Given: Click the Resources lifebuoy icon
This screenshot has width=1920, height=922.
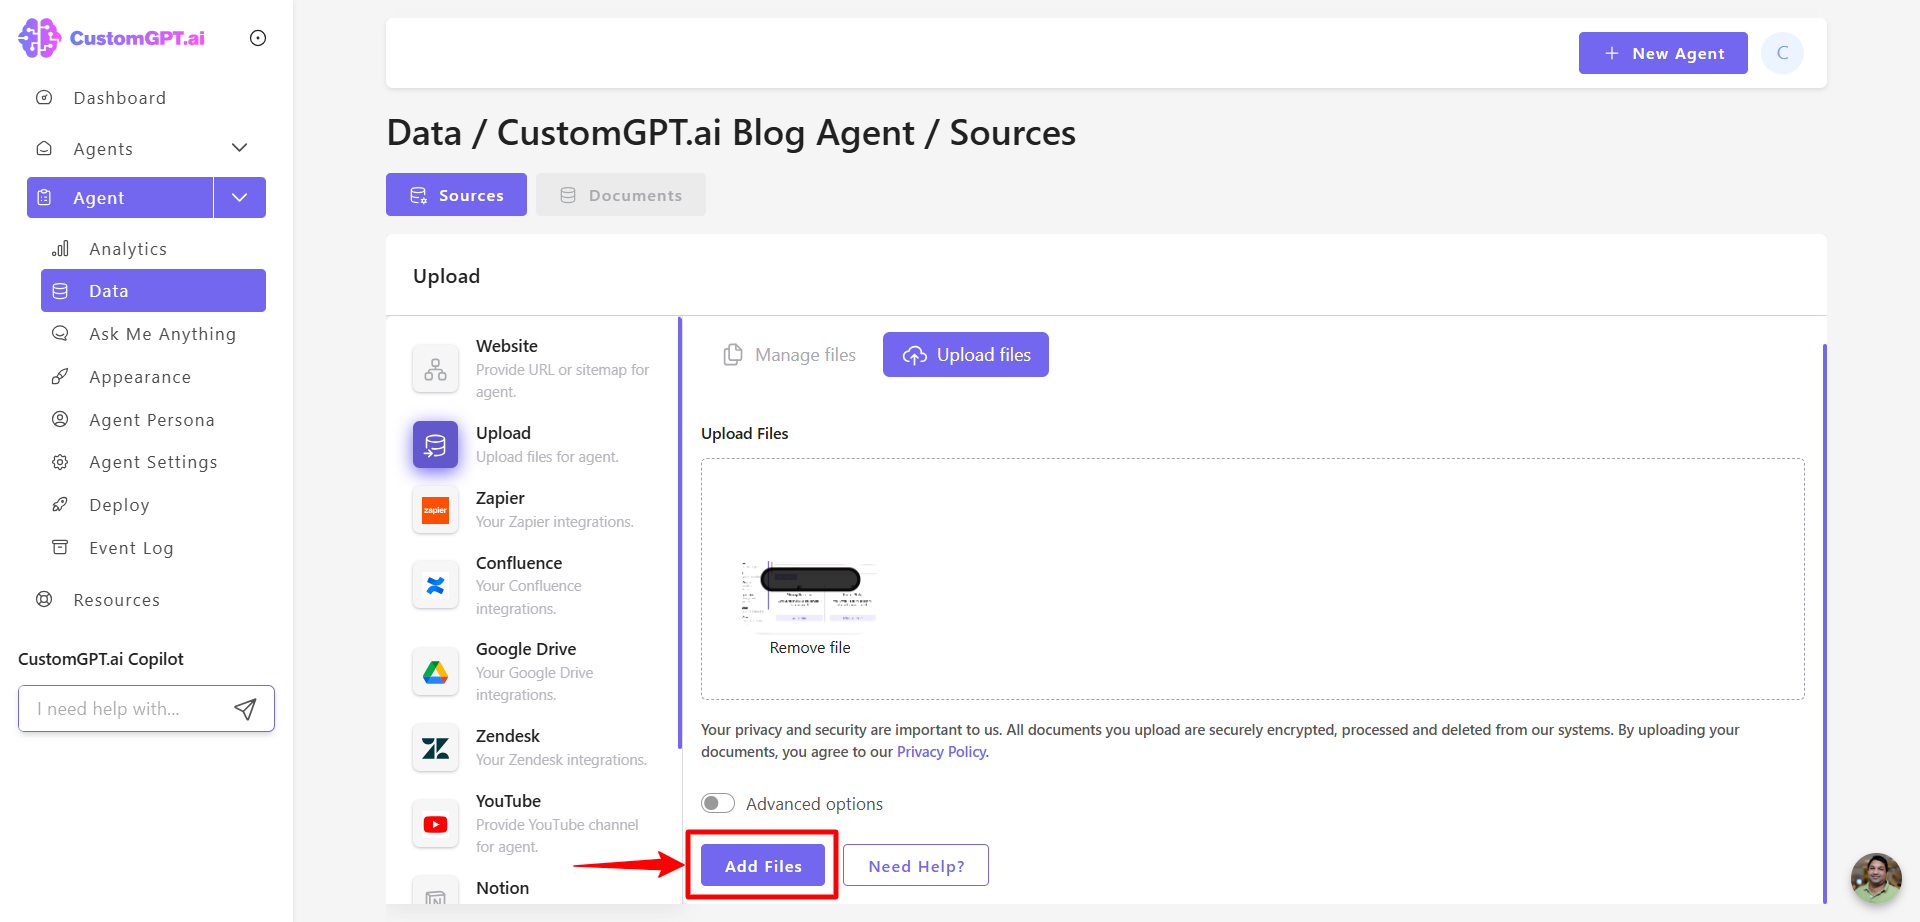Looking at the screenshot, I should pyautogui.click(x=44, y=600).
